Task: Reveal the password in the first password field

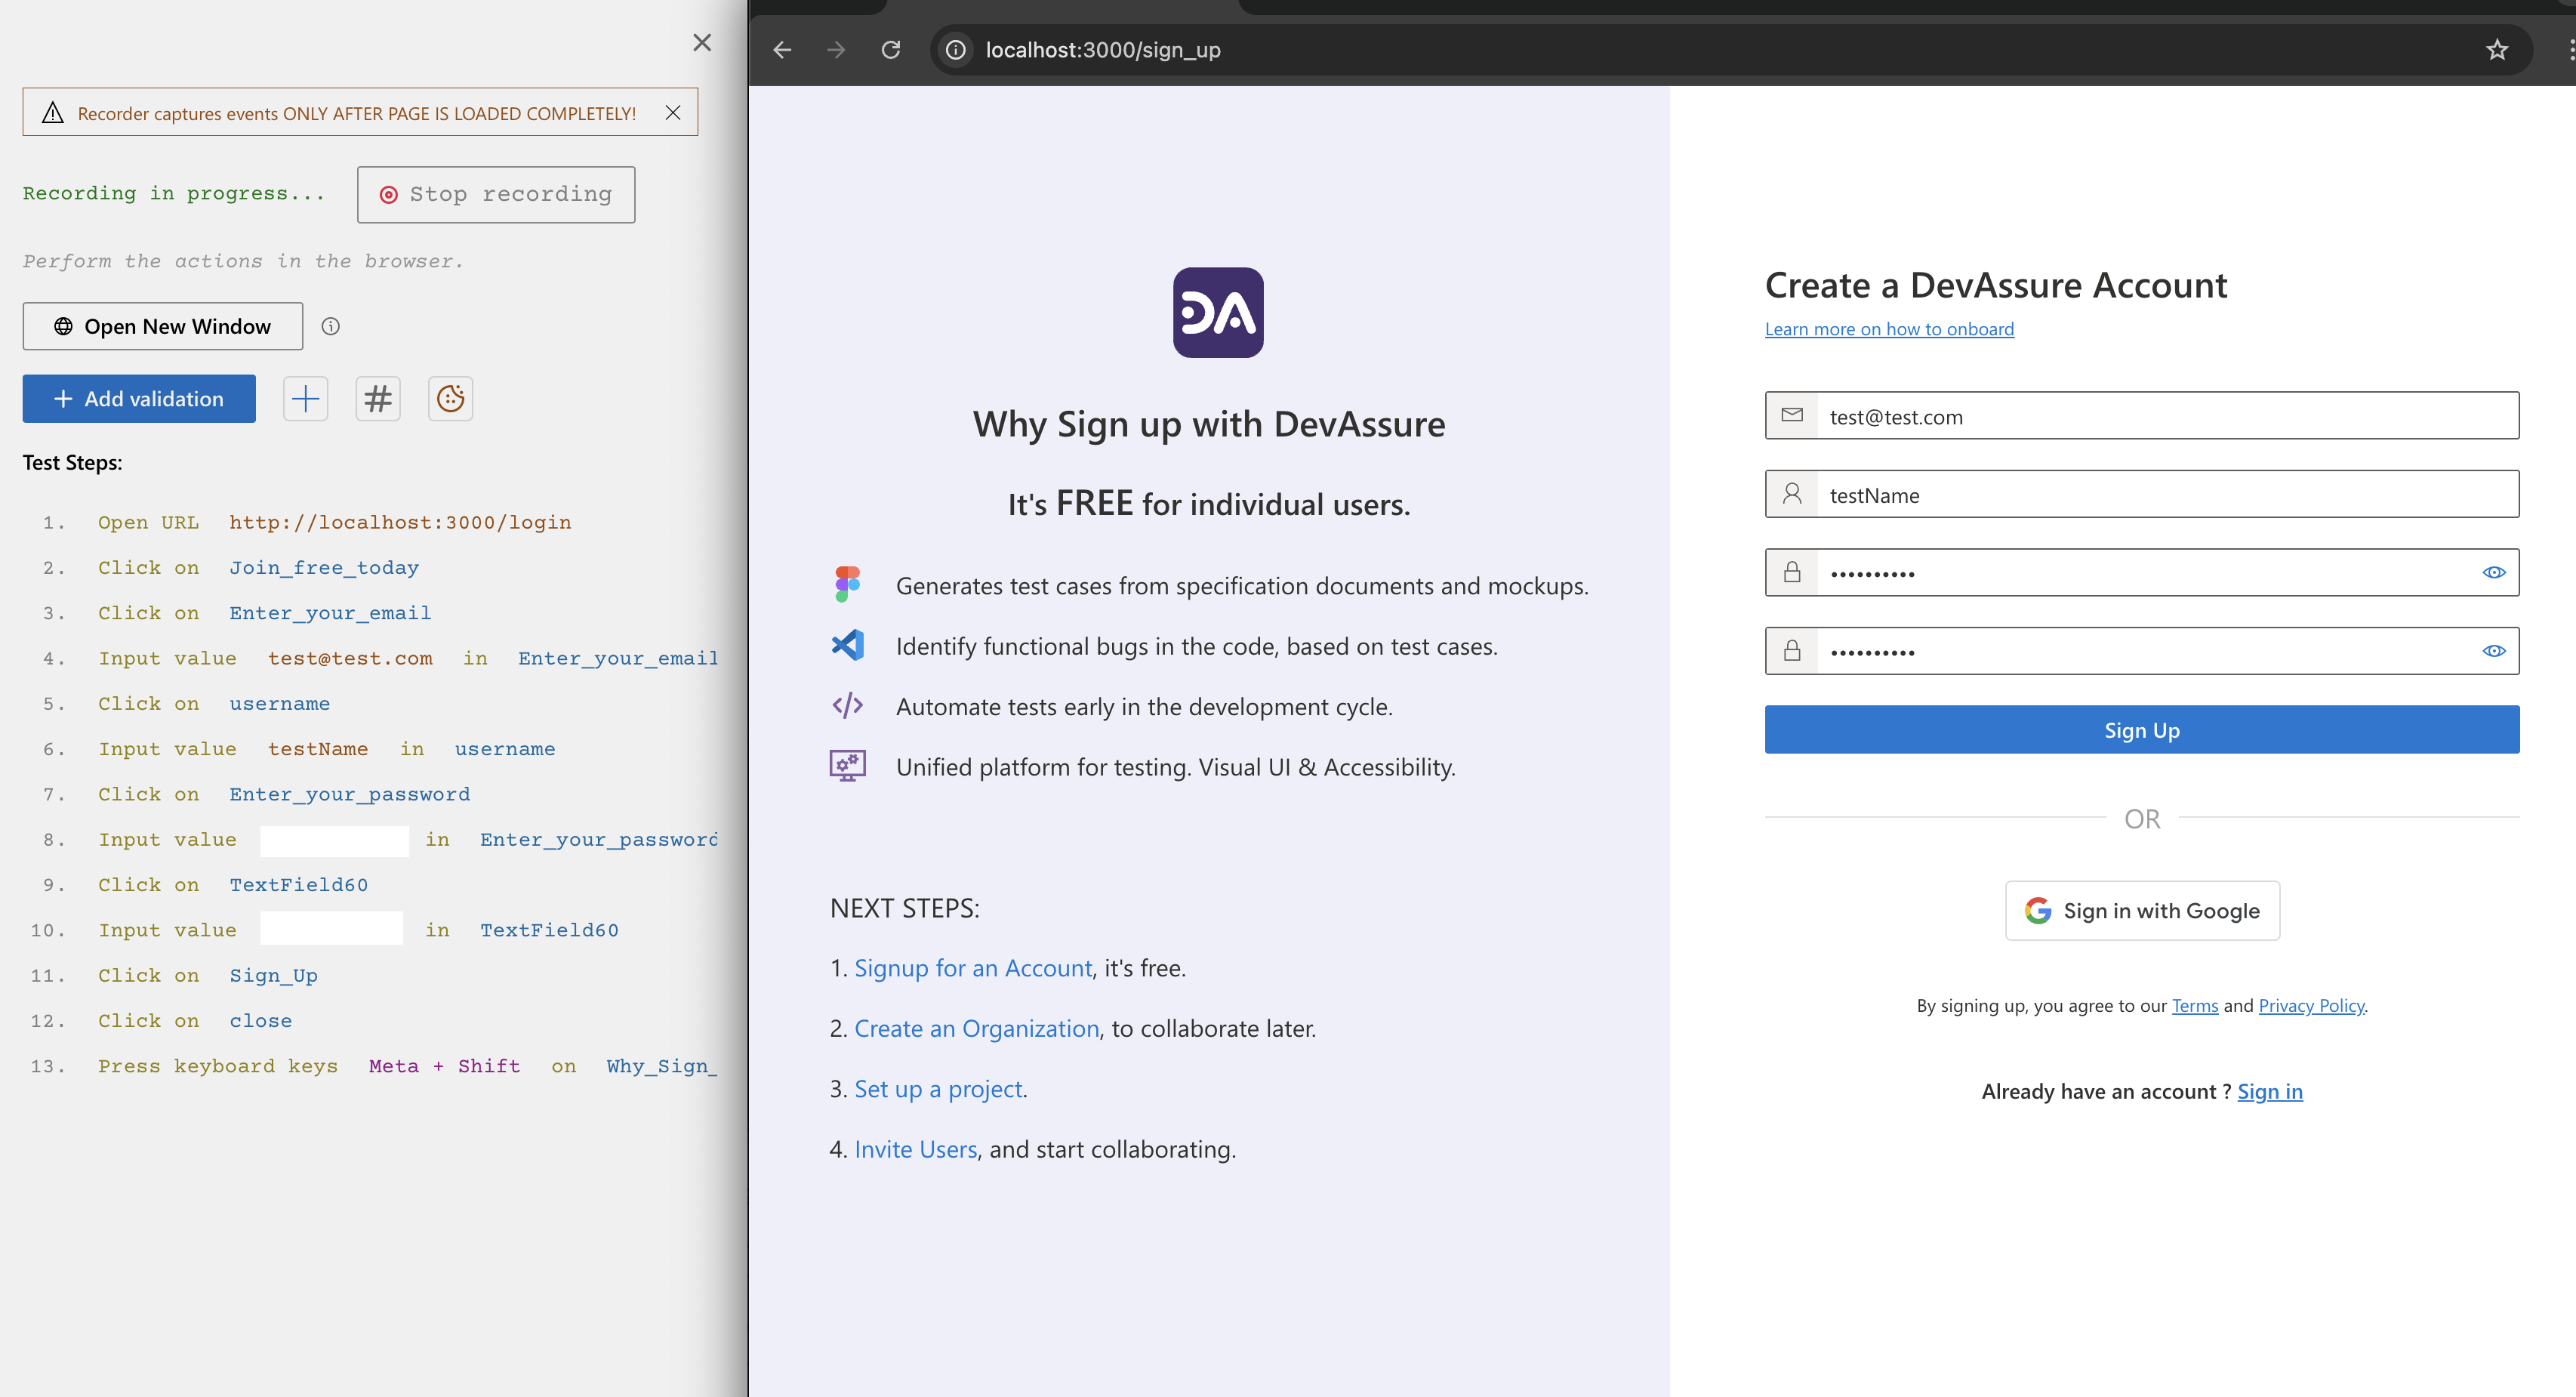Action: [x=2494, y=572]
